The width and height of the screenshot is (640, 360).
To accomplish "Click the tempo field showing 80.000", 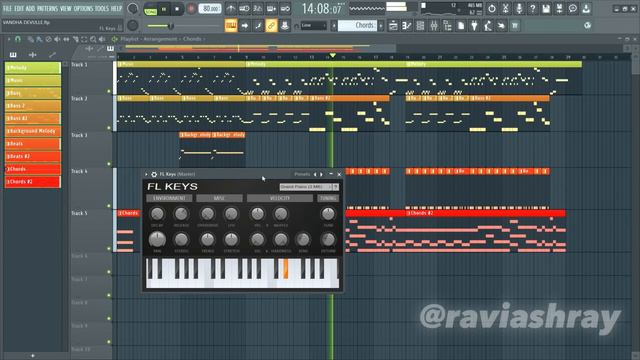I will pyautogui.click(x=209, y=9).
